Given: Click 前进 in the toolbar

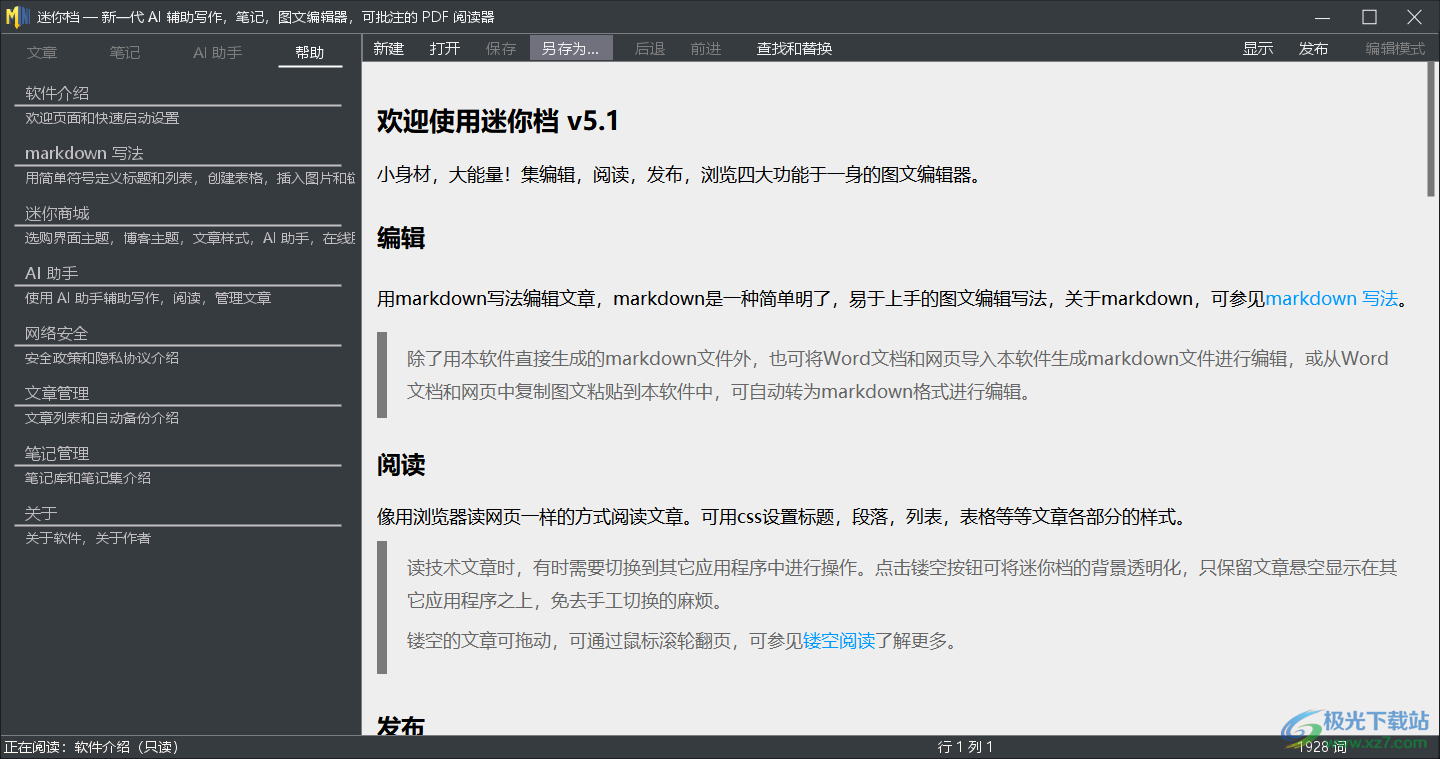Looking at the screenshot, I should [x=706, y=48].
